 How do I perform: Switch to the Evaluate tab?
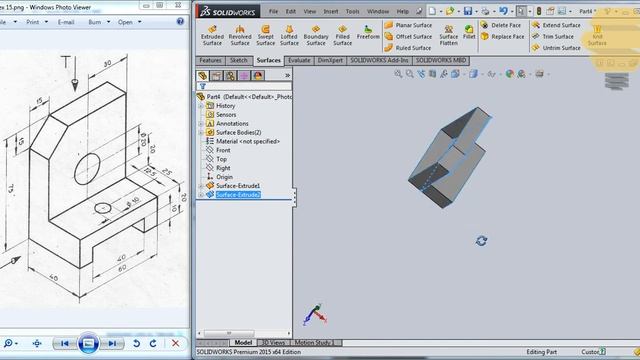coord(299,60)
